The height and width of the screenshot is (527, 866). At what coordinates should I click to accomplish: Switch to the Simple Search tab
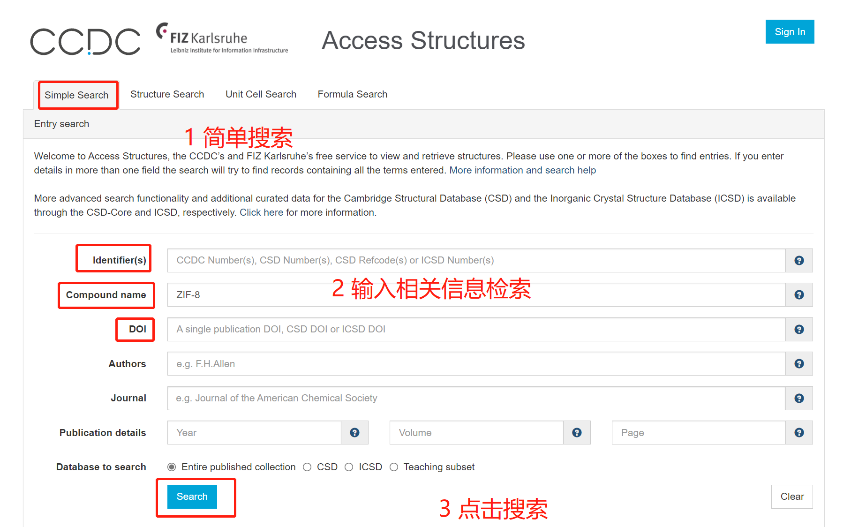[x=77, y=95]
